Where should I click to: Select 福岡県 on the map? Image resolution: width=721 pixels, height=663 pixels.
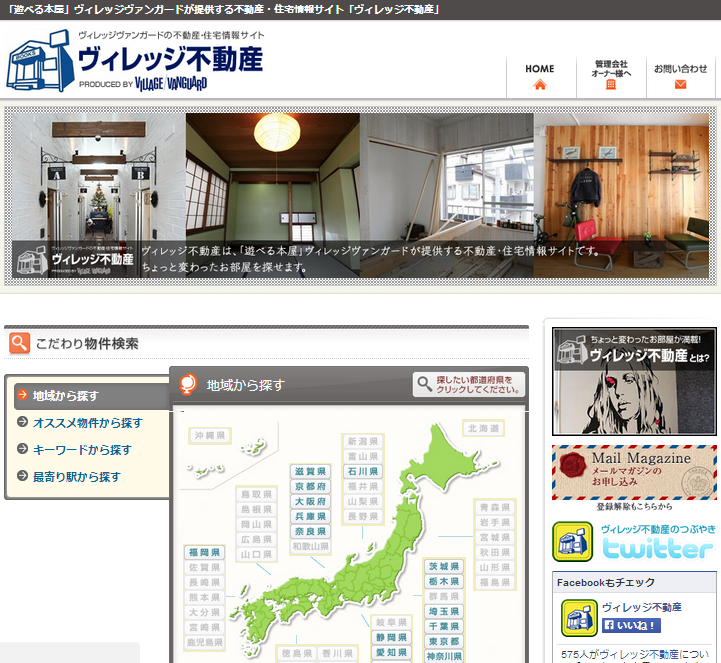[x=204, y=552]
